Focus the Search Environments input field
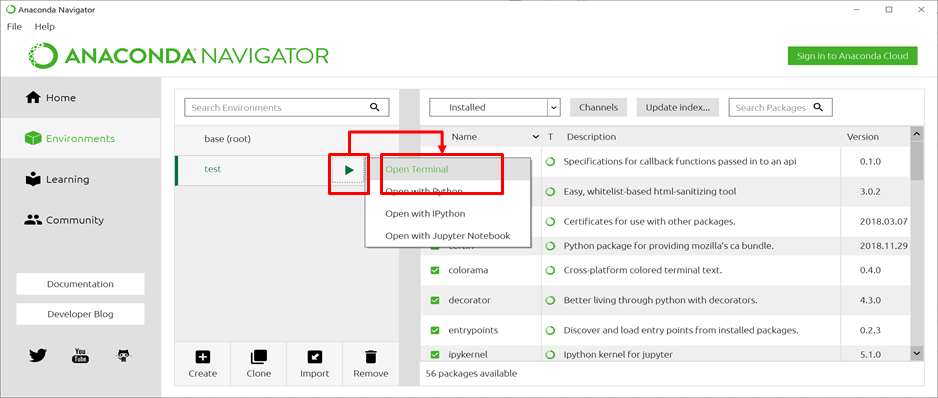This screenshot has height=398, width=938. pos(287,108)
